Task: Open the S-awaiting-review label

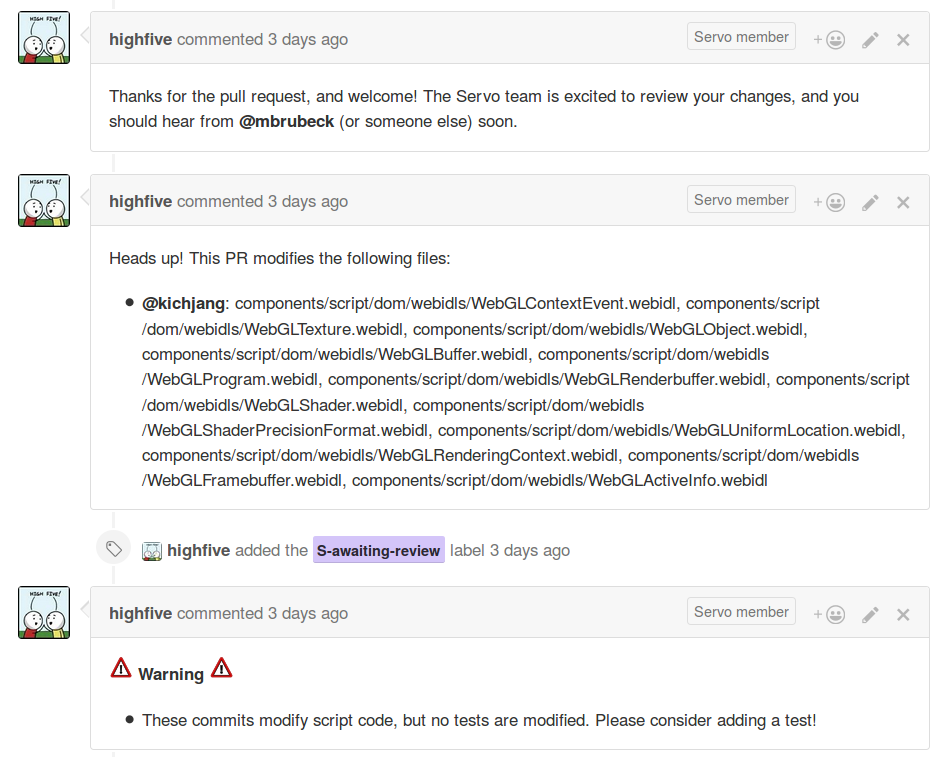Action: point(379,550)
